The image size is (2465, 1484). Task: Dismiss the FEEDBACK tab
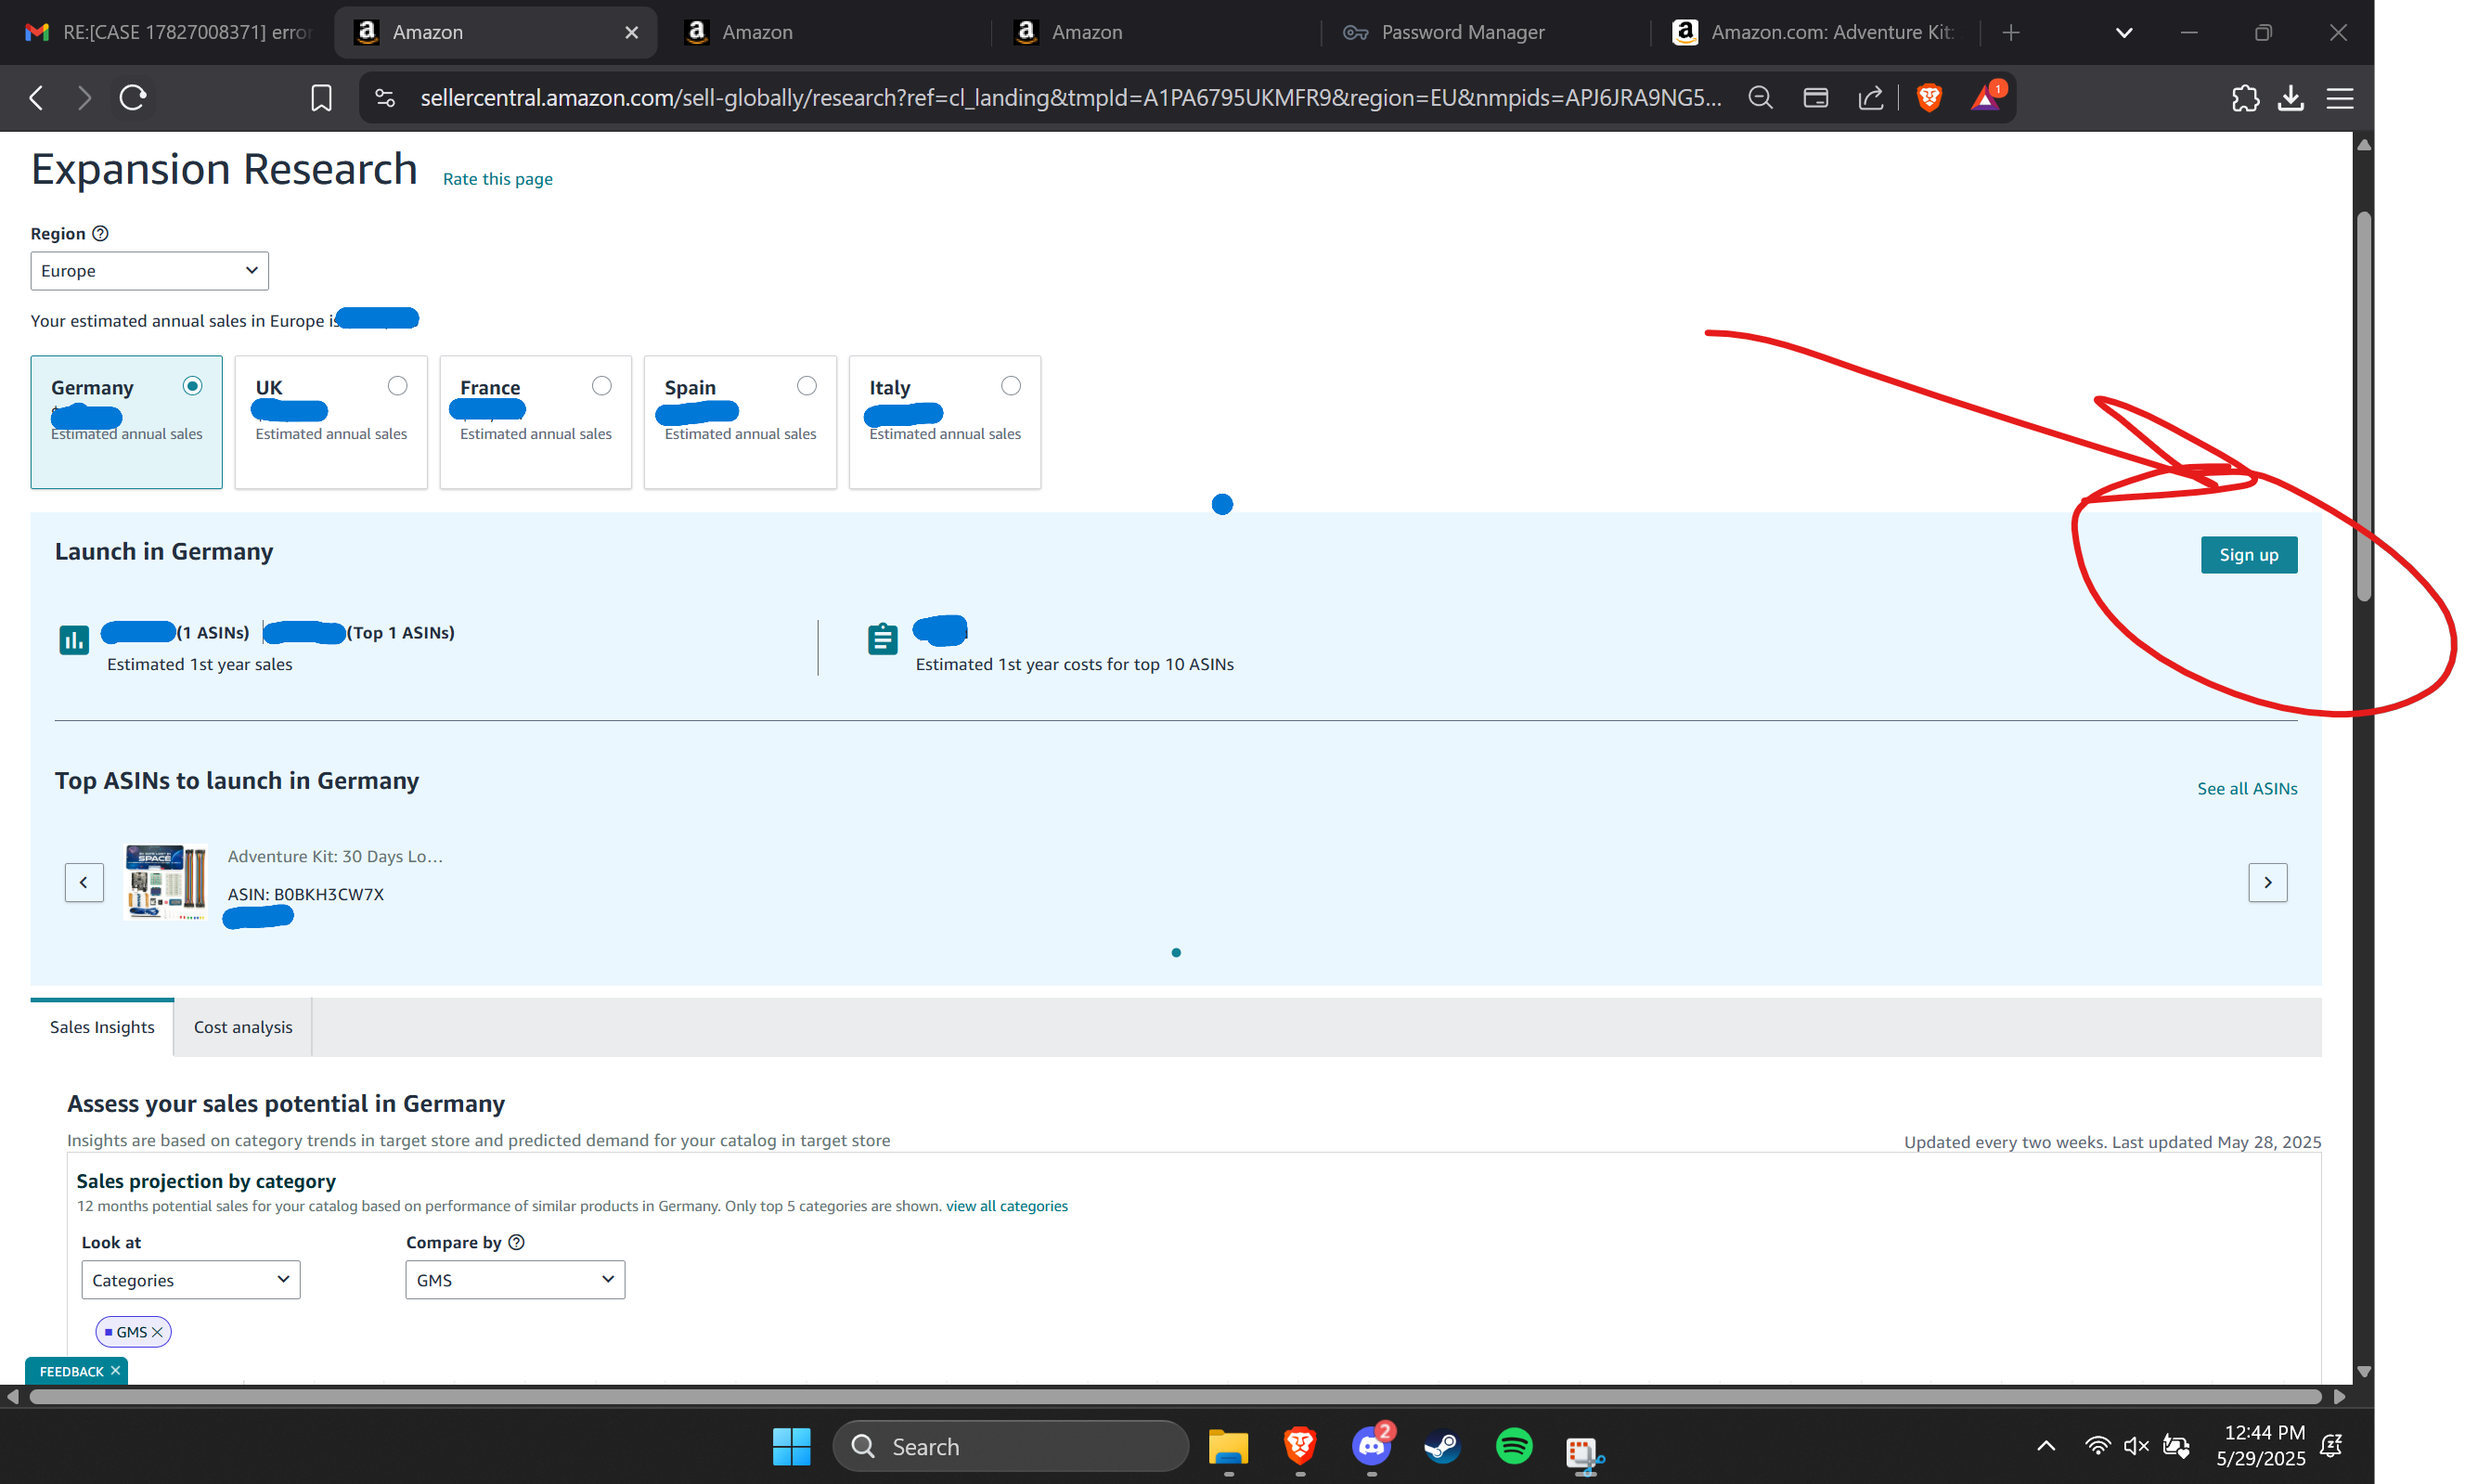click(x=116, y=1370)
